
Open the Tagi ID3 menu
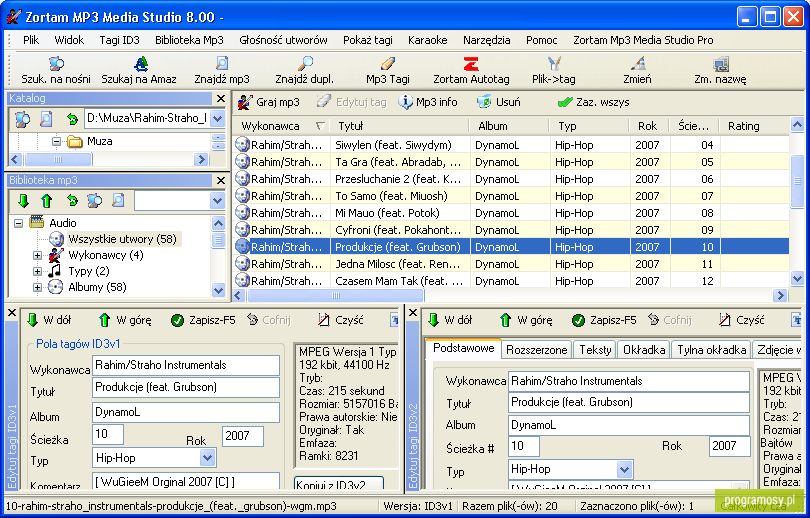coord(119,40)
